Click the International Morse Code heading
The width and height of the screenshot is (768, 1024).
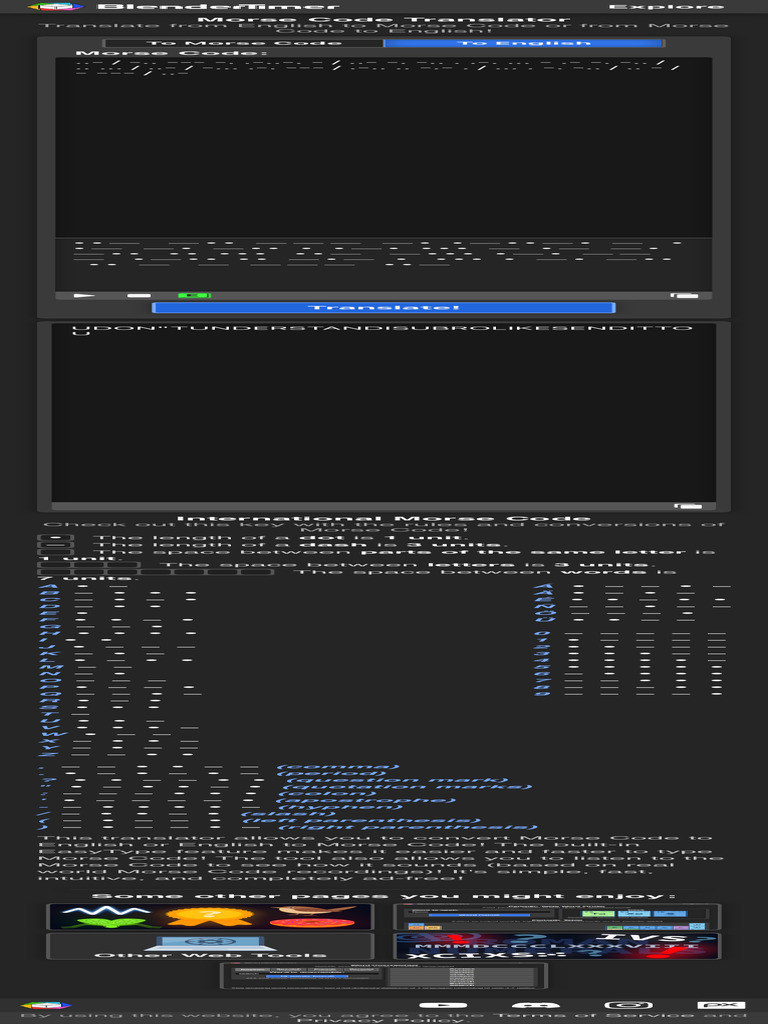383,519
